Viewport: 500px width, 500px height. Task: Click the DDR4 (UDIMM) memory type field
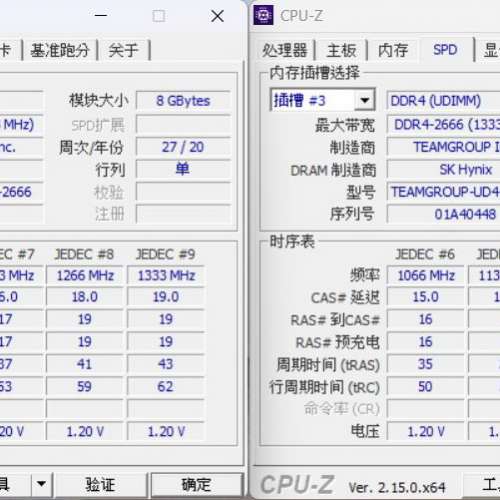(443, 101)
